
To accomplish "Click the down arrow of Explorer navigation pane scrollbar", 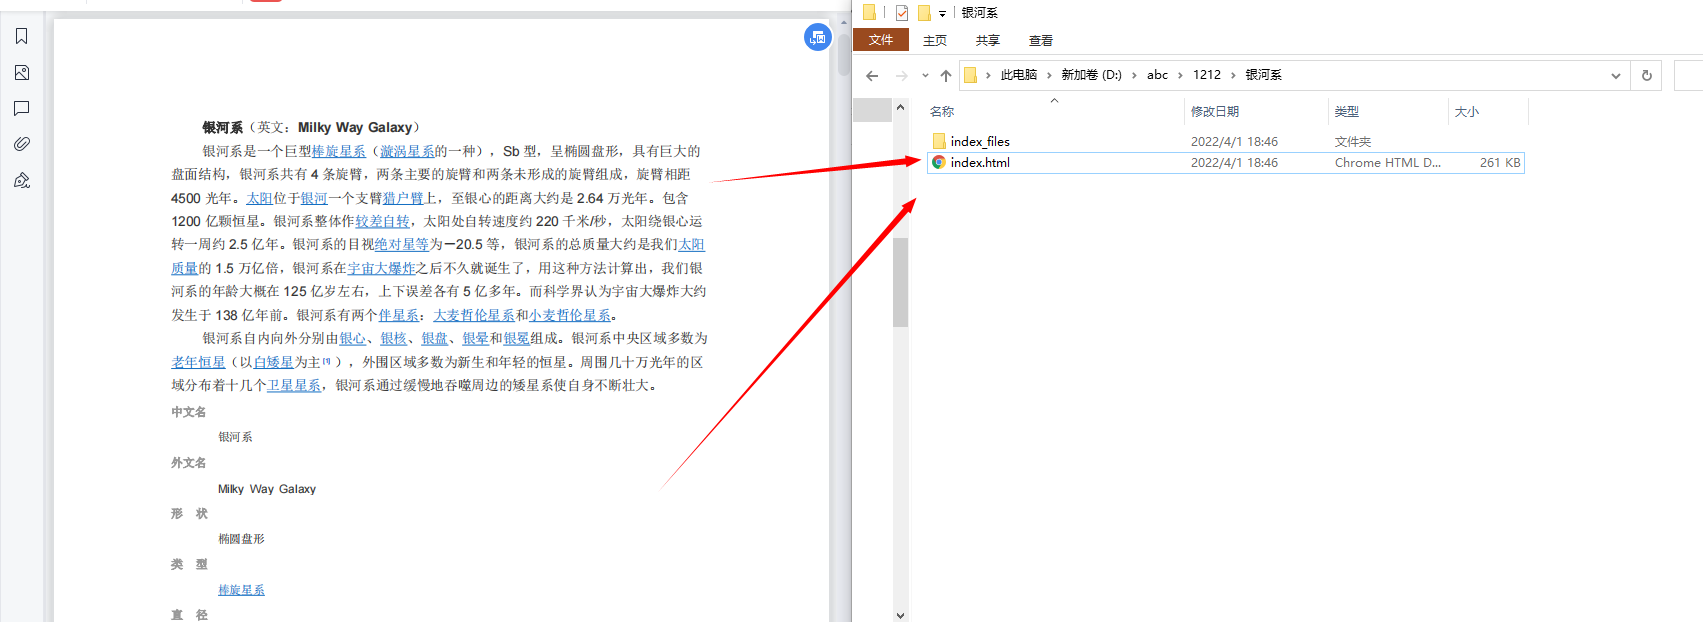I will tap(900, 615).
